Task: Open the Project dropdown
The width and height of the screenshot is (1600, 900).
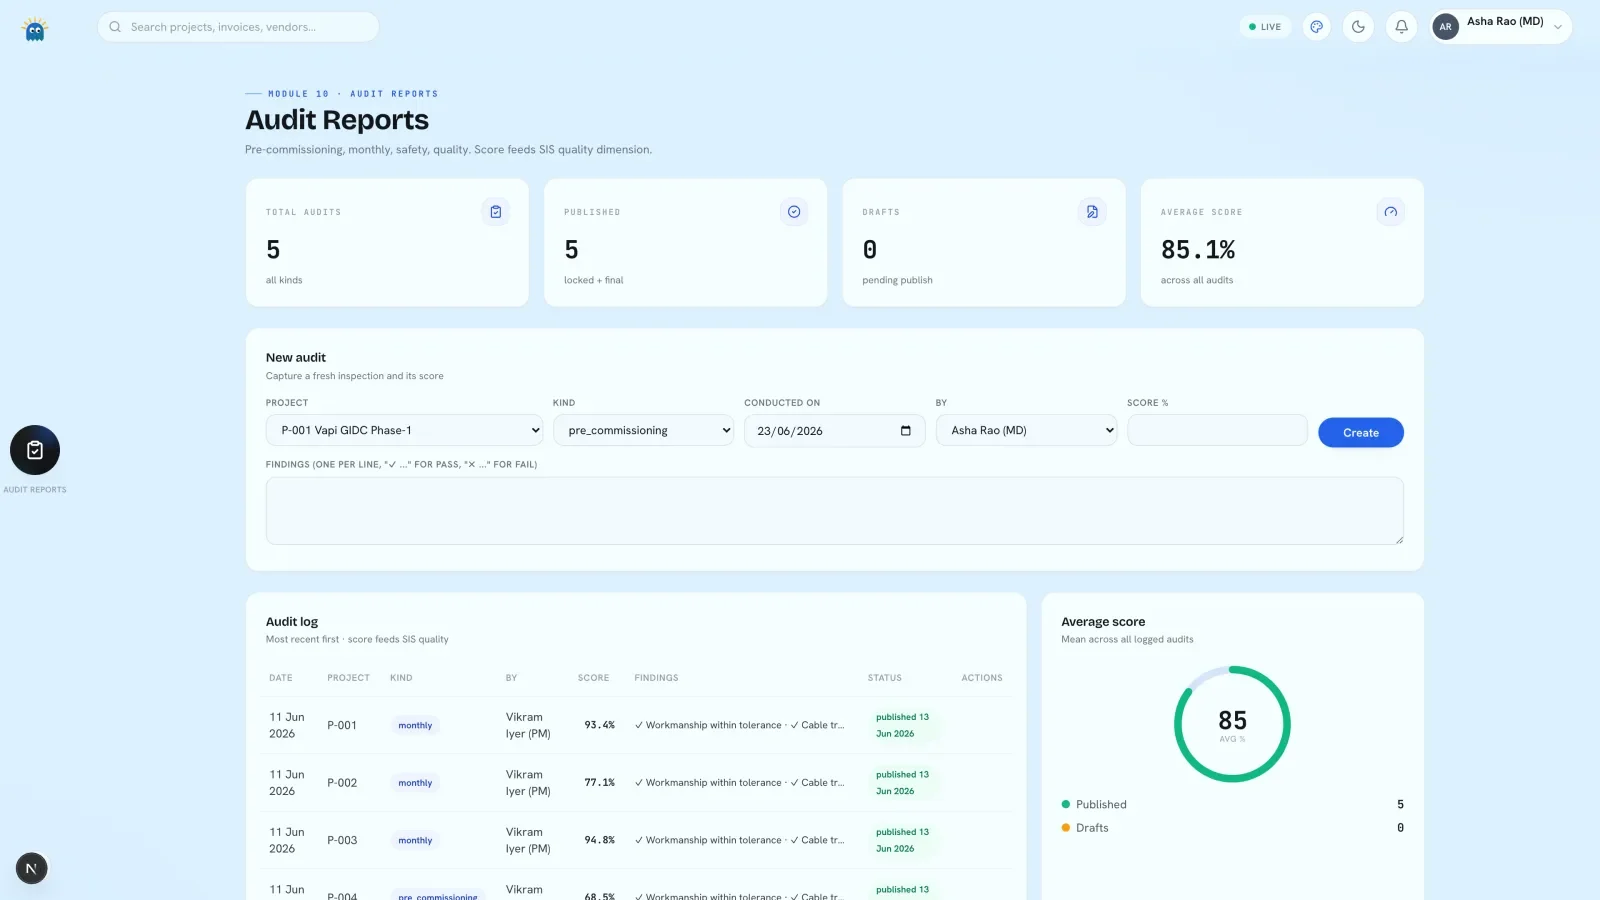Action: [405, 431]
